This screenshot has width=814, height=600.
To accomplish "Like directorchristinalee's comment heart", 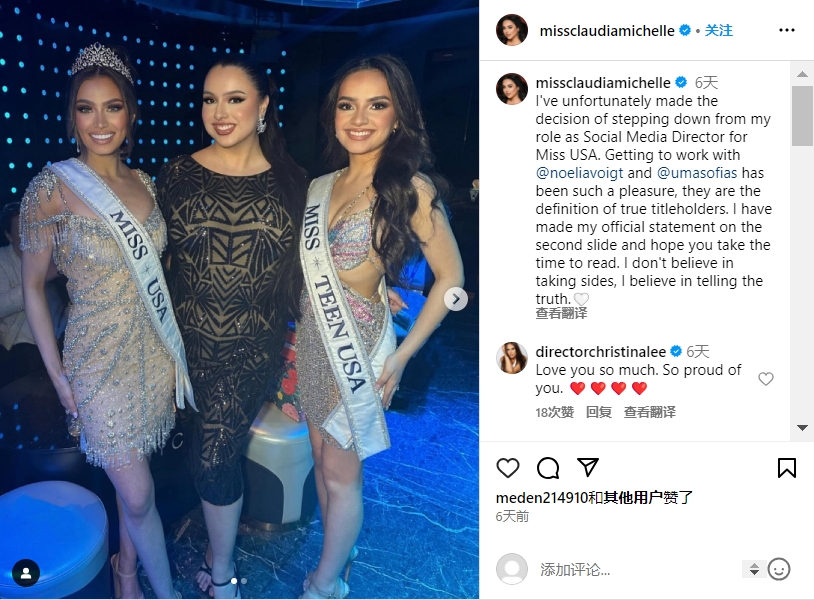I will pyautogui.click(x=766, y=379).
